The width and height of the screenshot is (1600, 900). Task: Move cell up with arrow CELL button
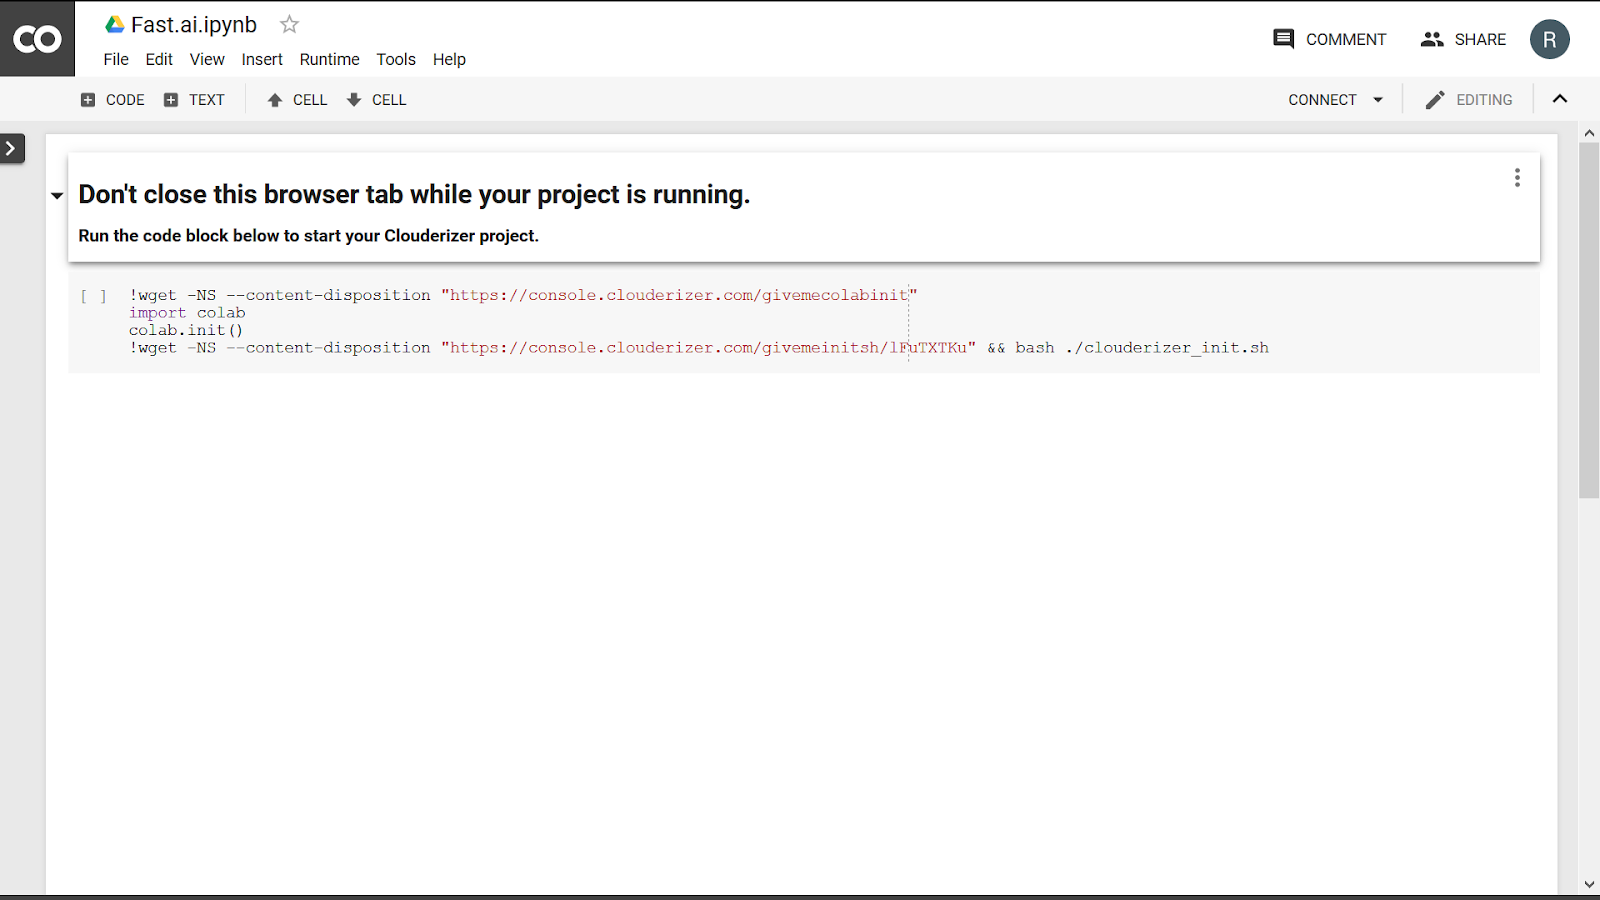click(297, 100)
